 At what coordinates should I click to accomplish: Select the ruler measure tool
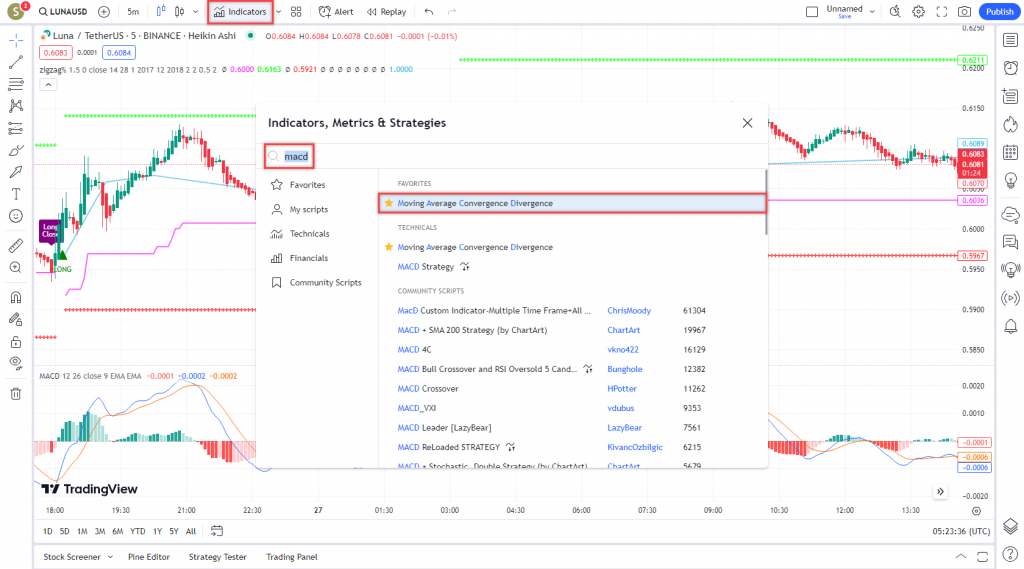tap(16, 246)
